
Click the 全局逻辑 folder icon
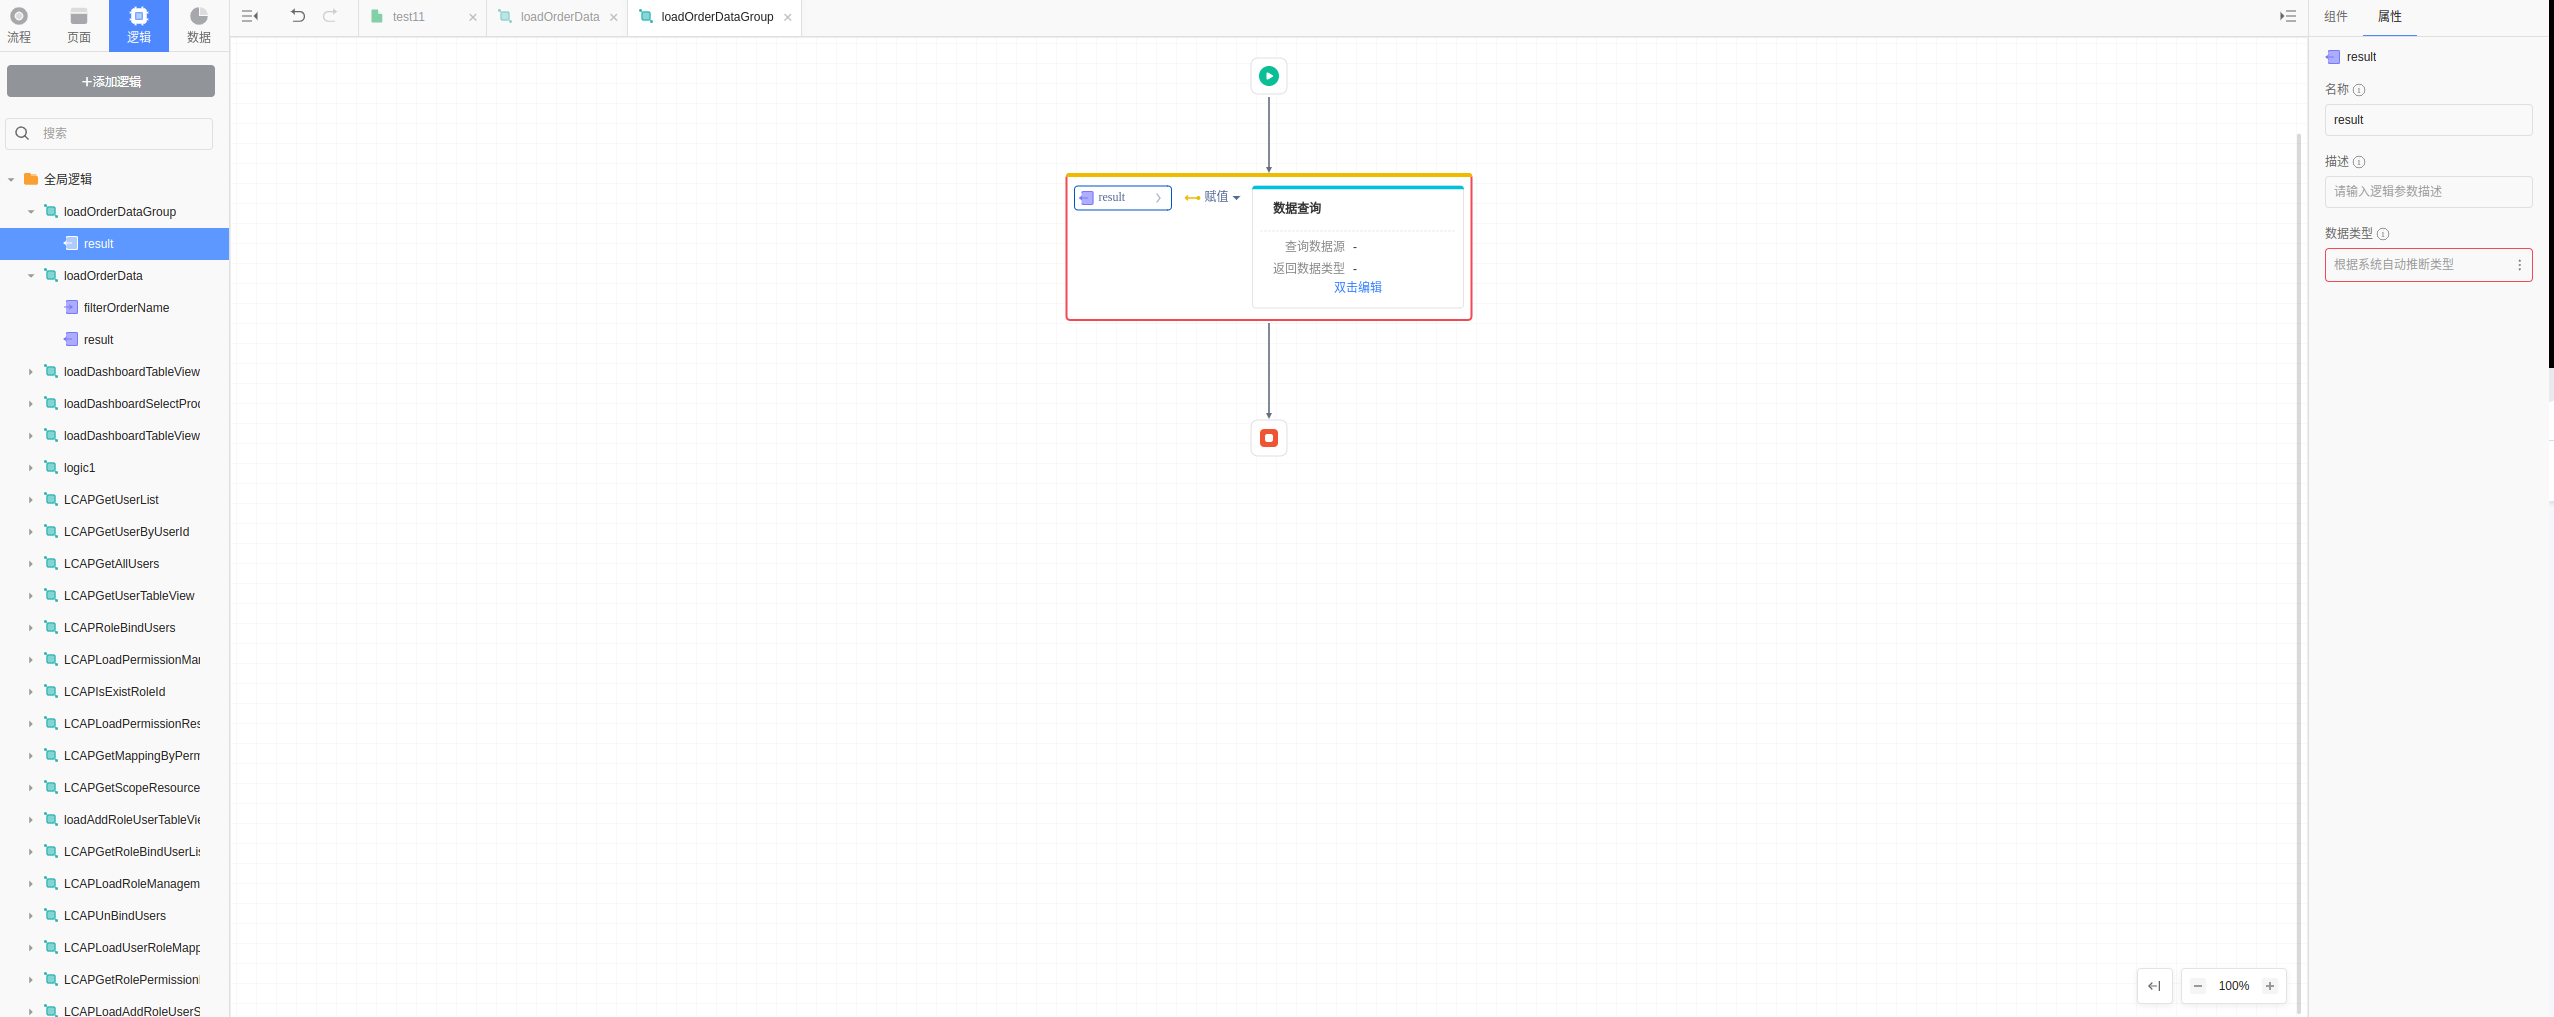click(x=31, y=179)
